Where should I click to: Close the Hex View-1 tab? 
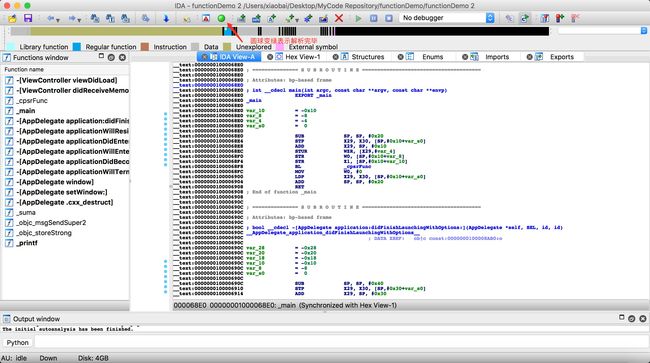(x=270, y=57)
